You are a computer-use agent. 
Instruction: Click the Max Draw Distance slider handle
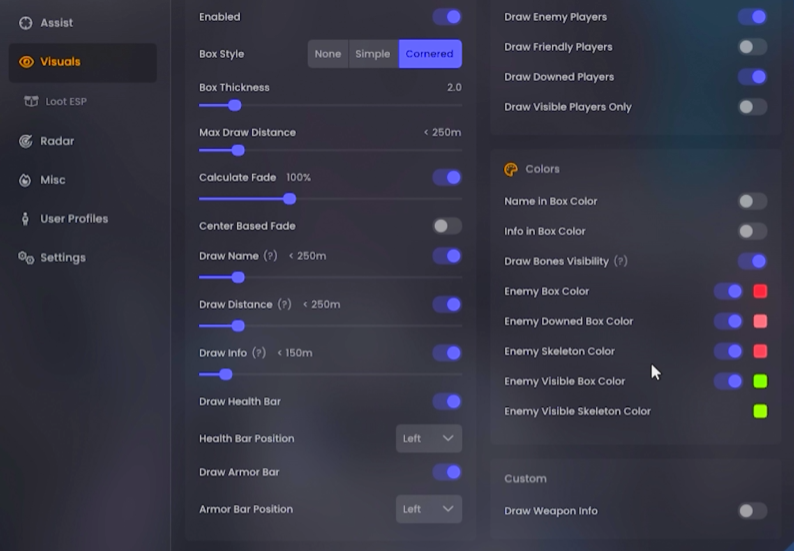[238, 150]
